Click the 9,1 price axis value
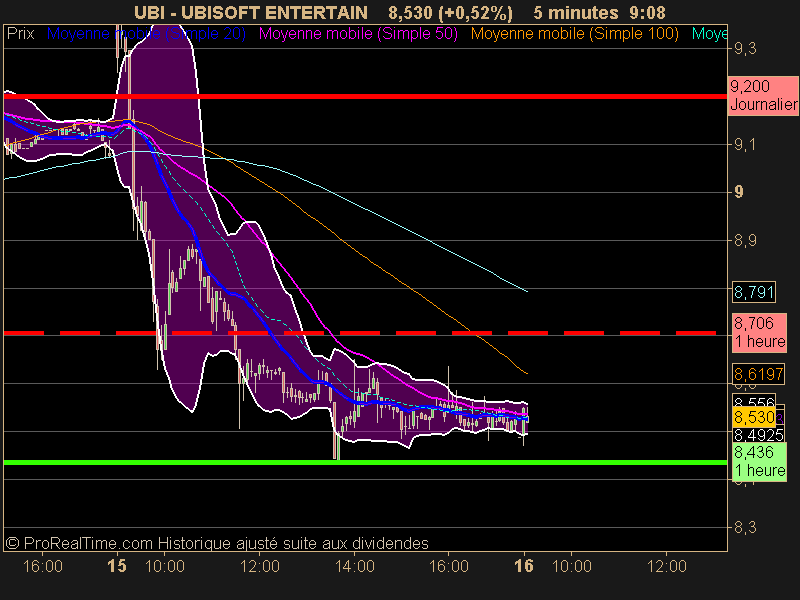The width and height of the screenshot is (800, 600). 745,145
